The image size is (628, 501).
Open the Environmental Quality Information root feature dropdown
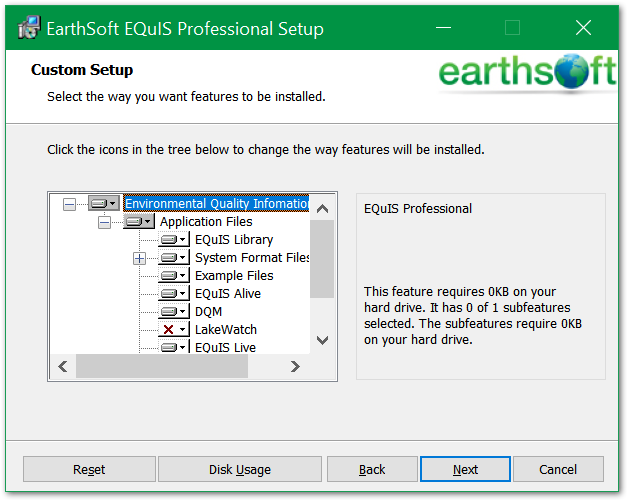pyautogui.click(x=113, y=204)
